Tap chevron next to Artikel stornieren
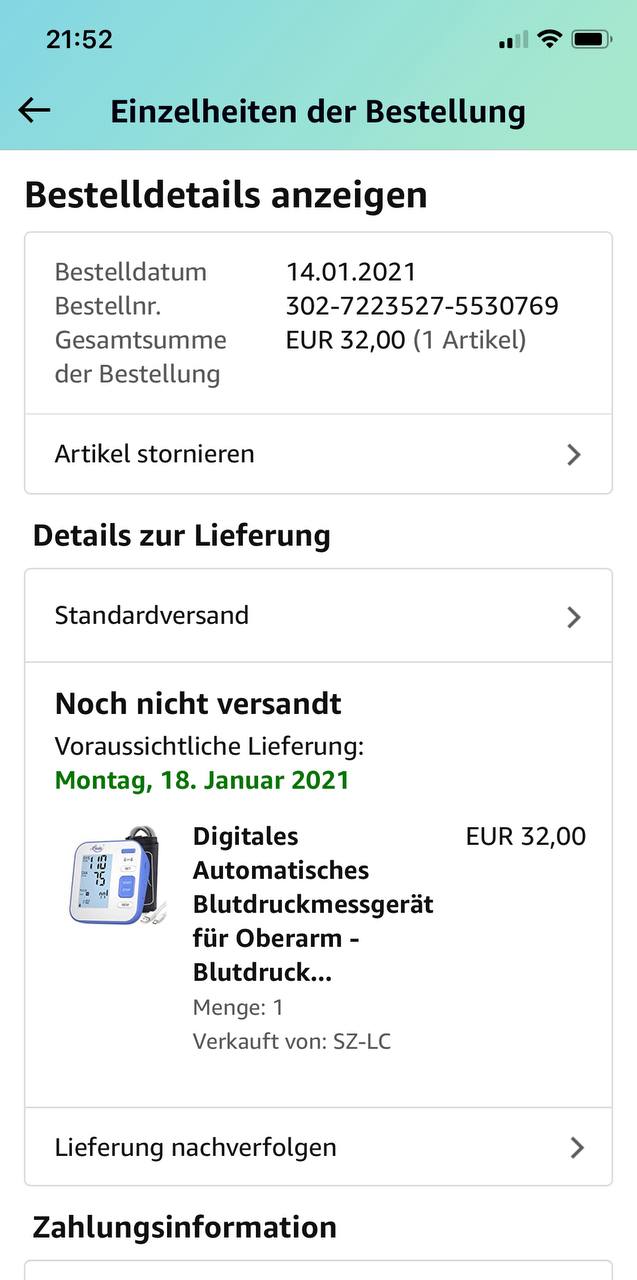 click(x=573, y=455)
